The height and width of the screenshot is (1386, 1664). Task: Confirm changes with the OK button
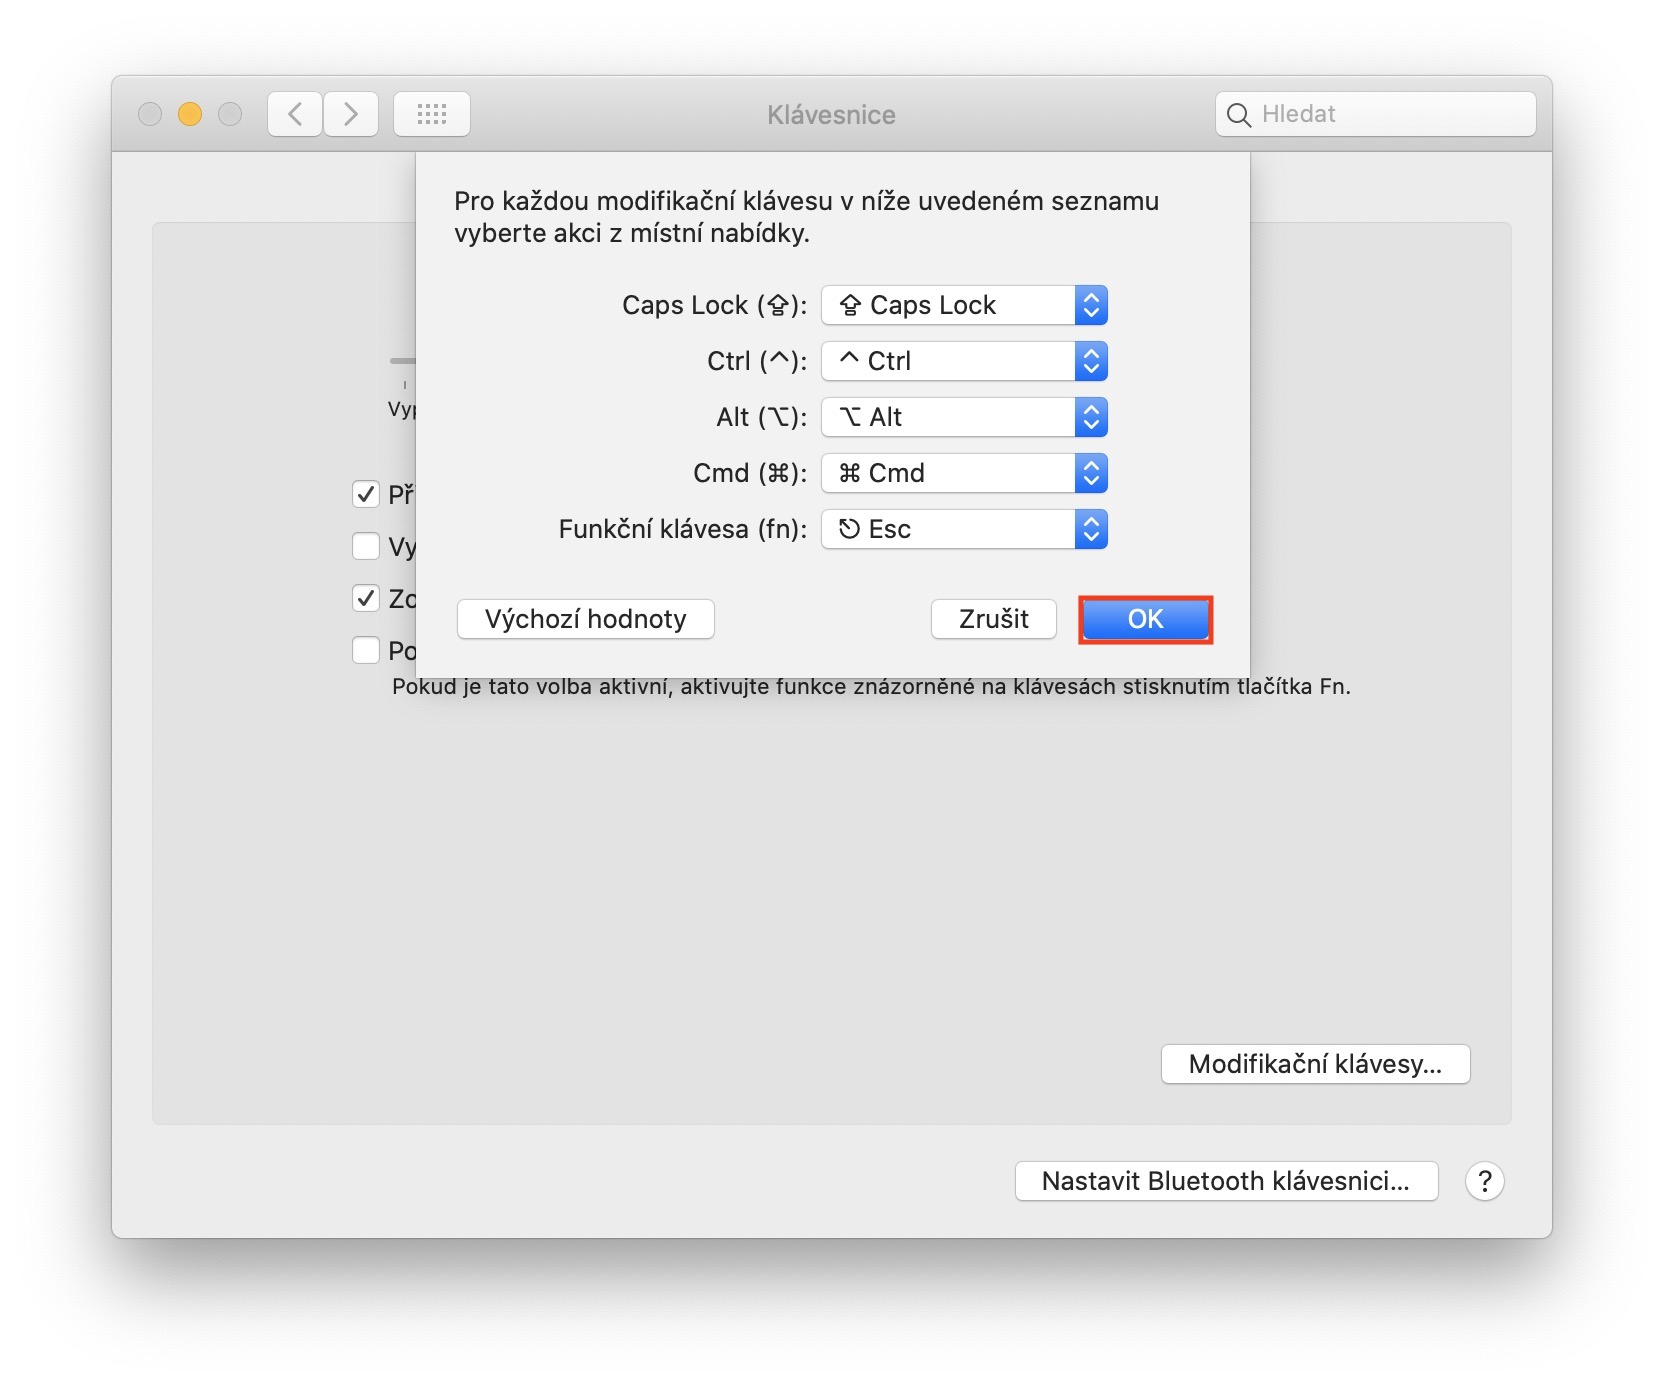click(x=1145, y=619)
